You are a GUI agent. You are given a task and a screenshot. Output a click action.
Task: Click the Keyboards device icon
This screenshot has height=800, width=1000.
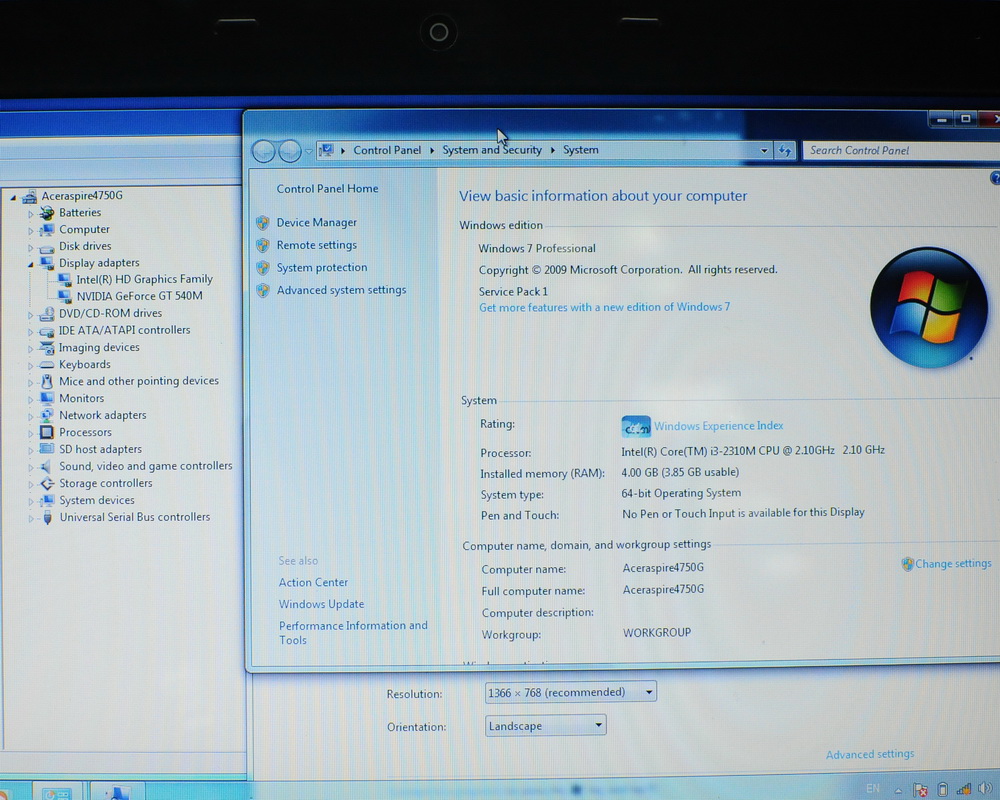tap(47, 365)
